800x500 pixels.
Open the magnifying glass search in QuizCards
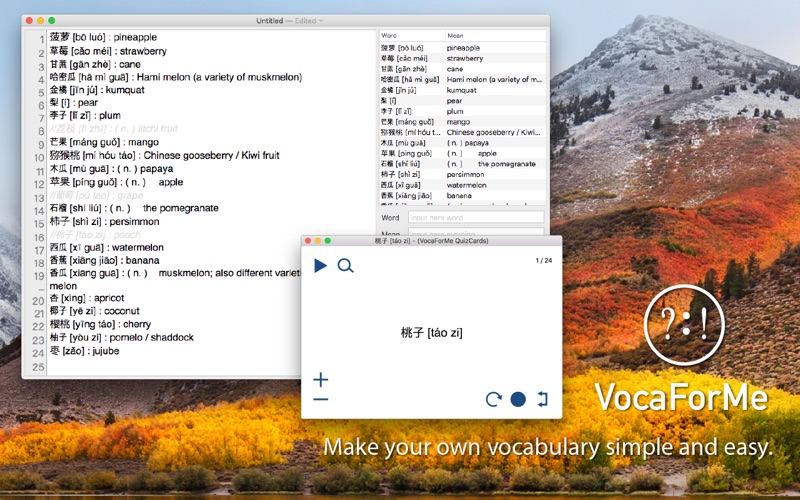pyautogui.click(x=345, y=265)
